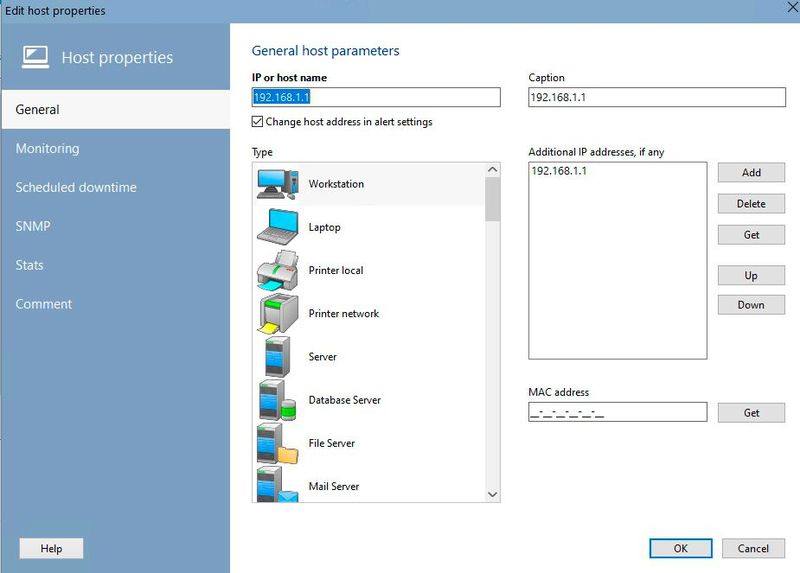Image resolution: width=800 pixels, height=573 pixels.
Task: Select the Server label in Type list
Action: point(322,357)
